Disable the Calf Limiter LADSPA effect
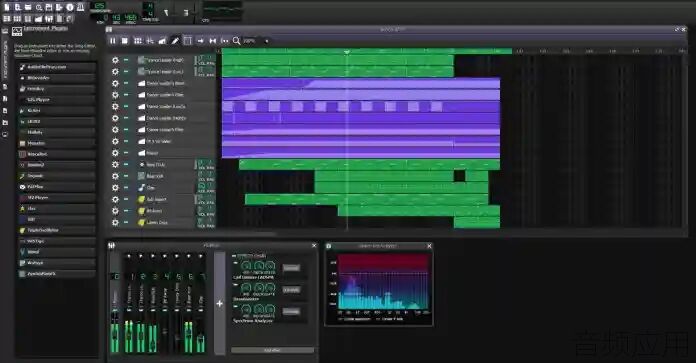The image size is (696, 363). tap(235, 263)
